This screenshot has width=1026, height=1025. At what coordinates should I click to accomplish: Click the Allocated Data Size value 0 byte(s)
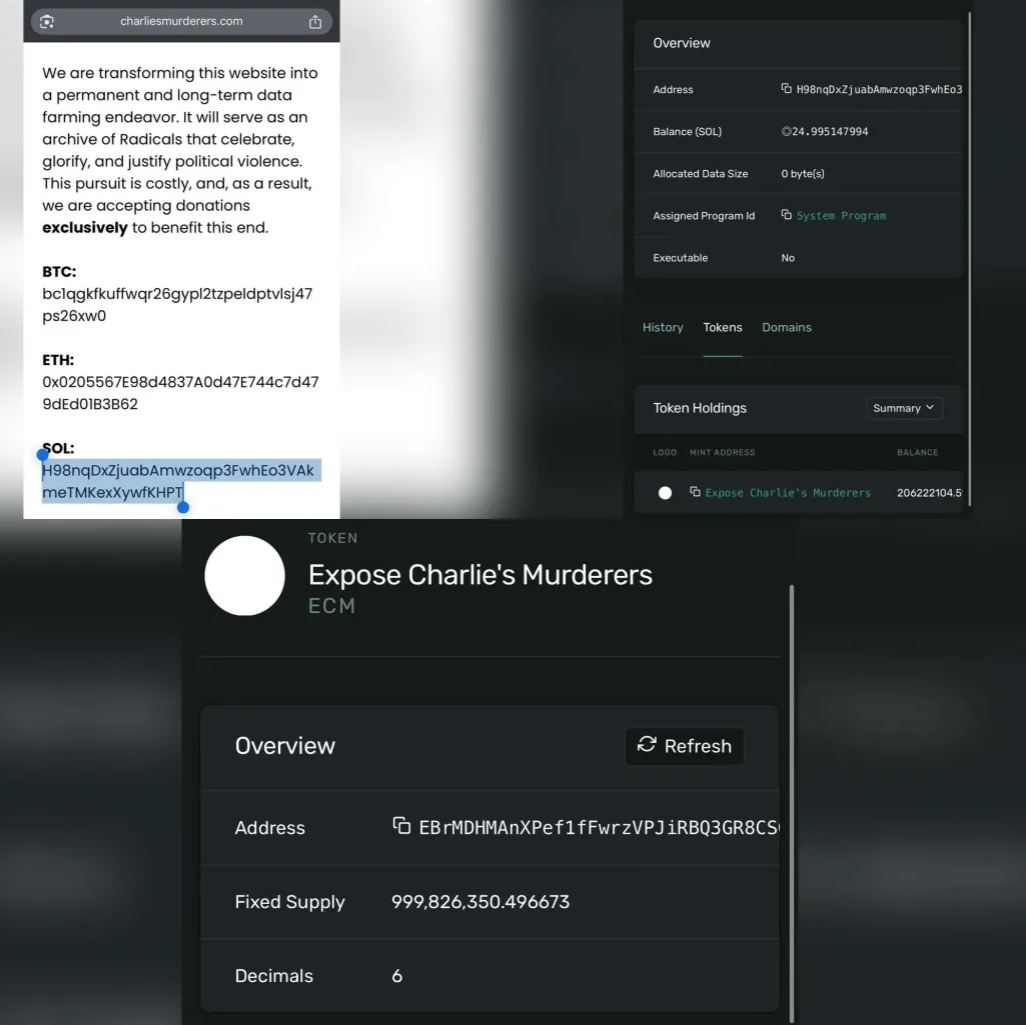(x=802, y=173)
